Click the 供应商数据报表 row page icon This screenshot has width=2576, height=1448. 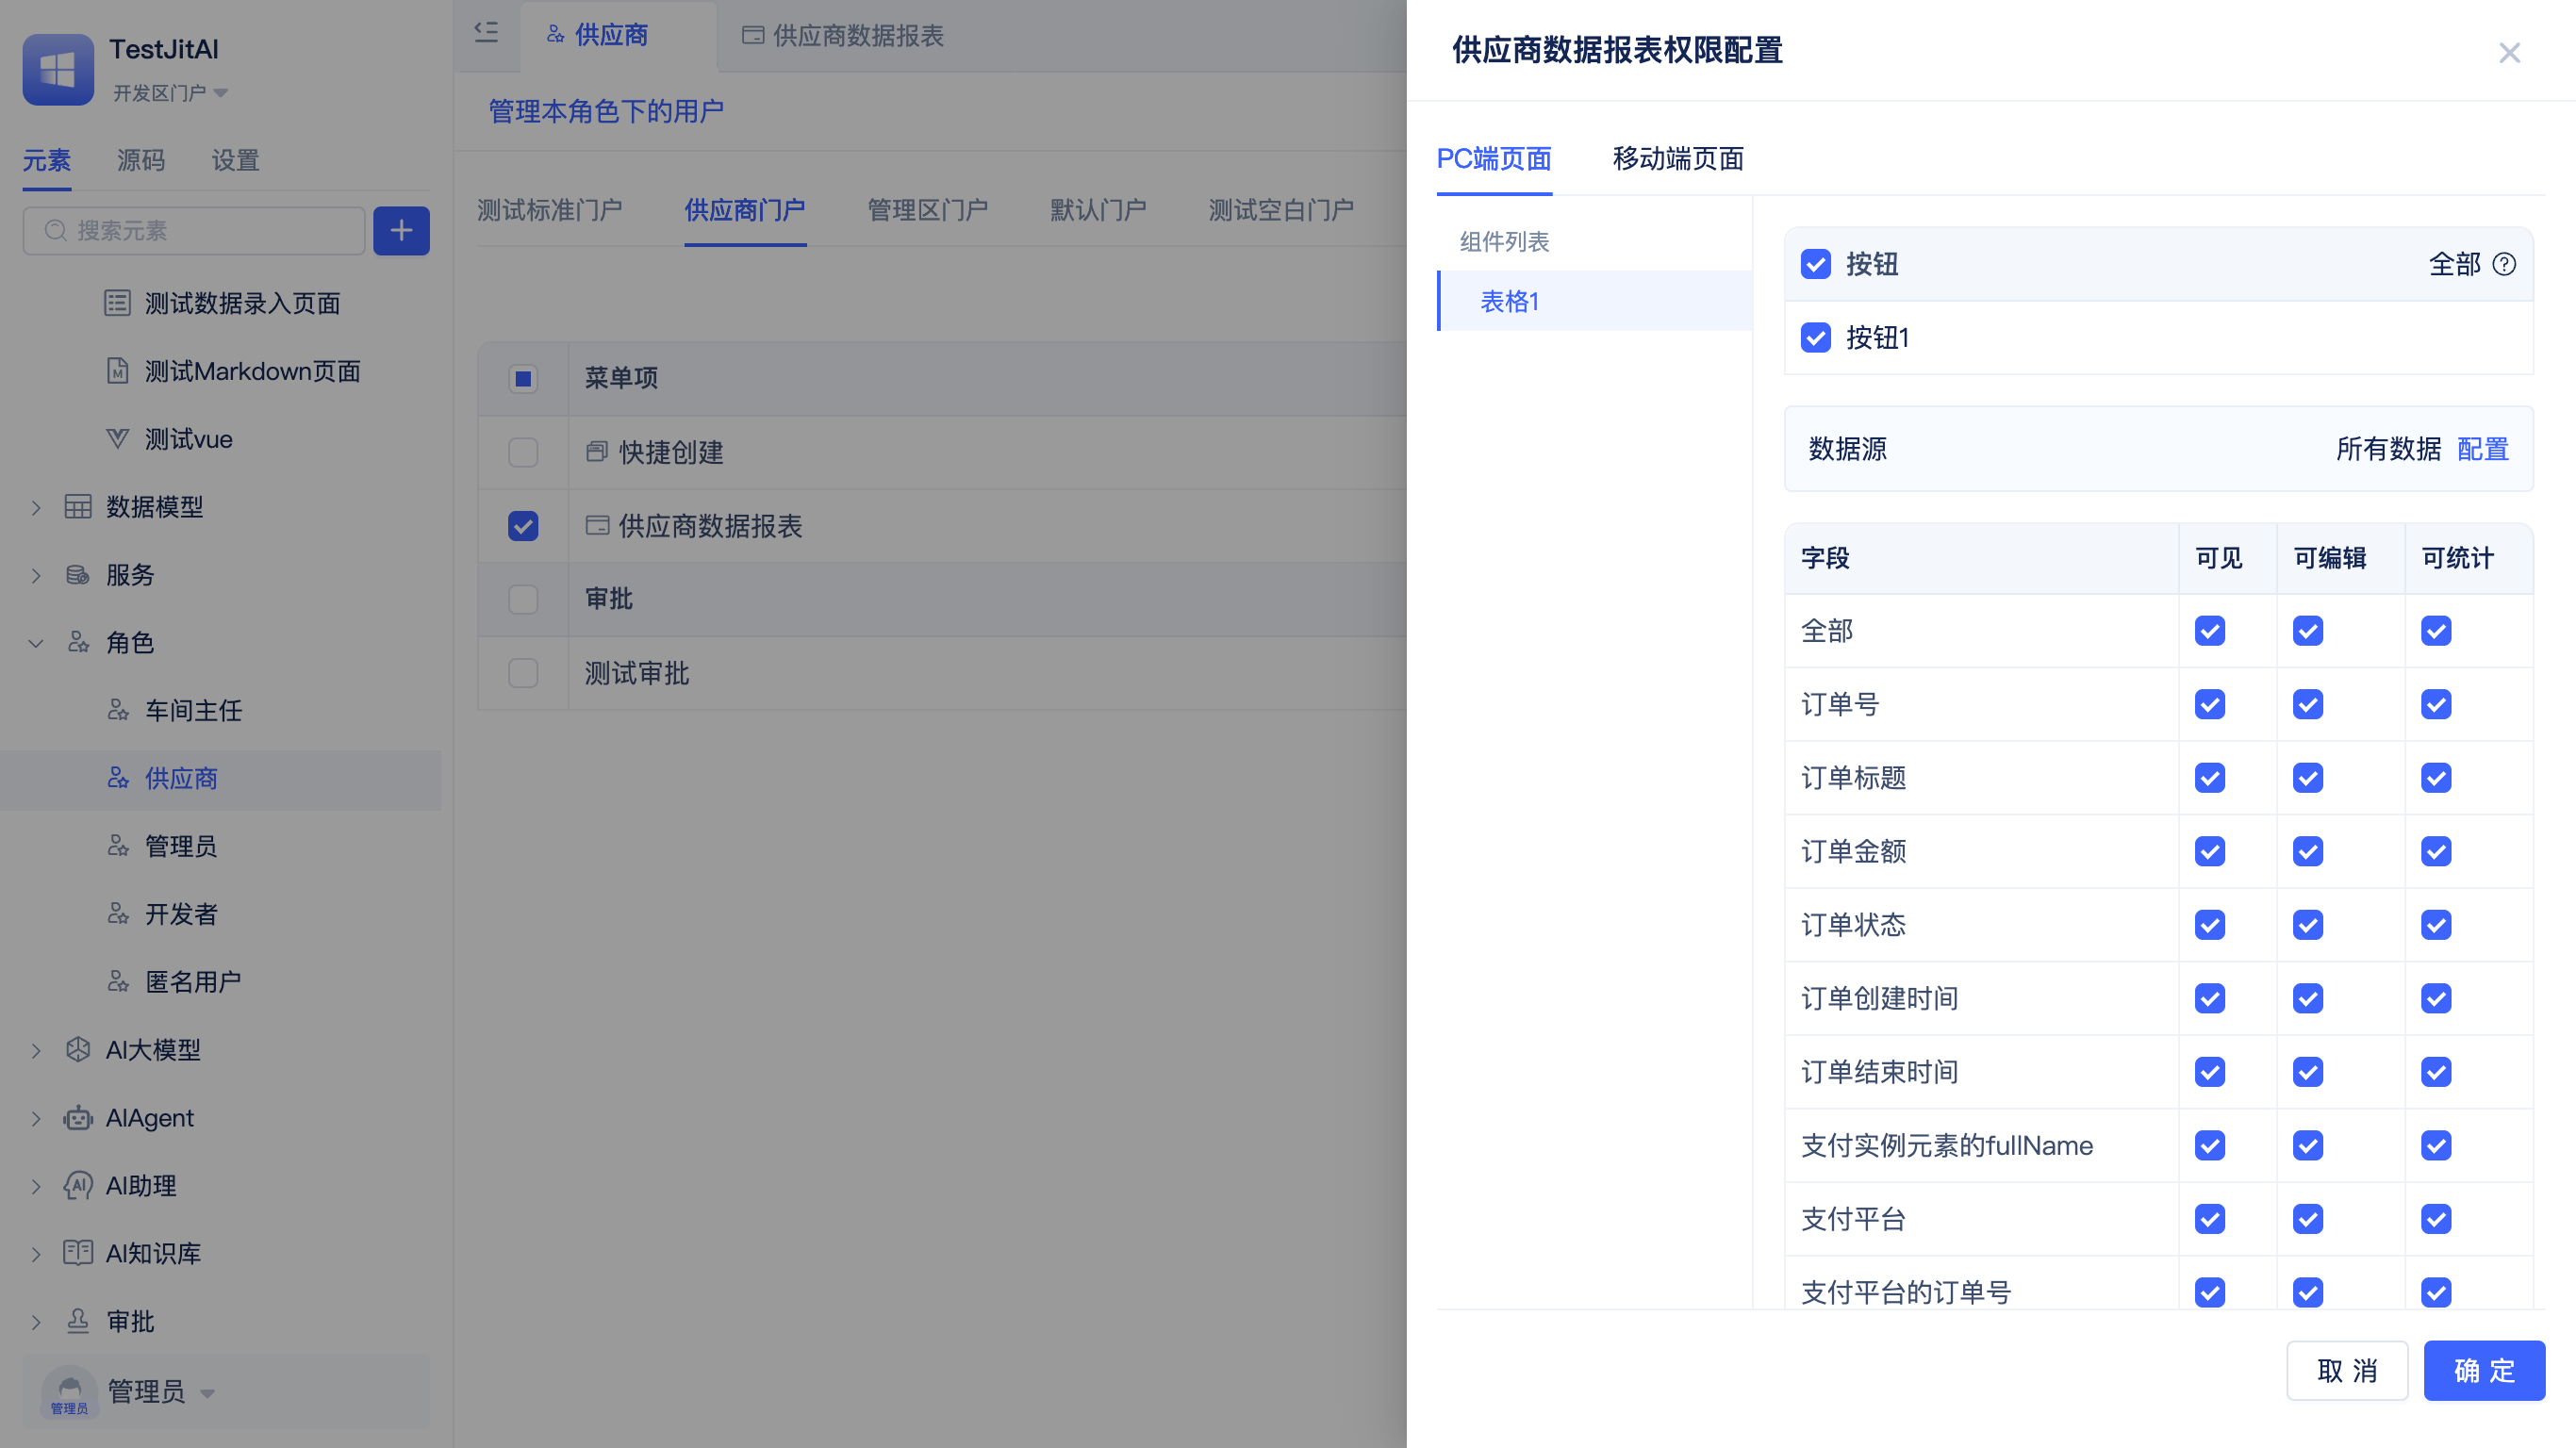click(597, 525)
